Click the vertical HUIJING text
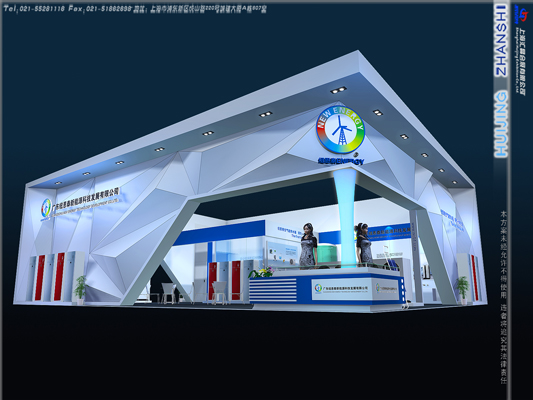Viewport: 533px width, 400px height. [501, 124]
